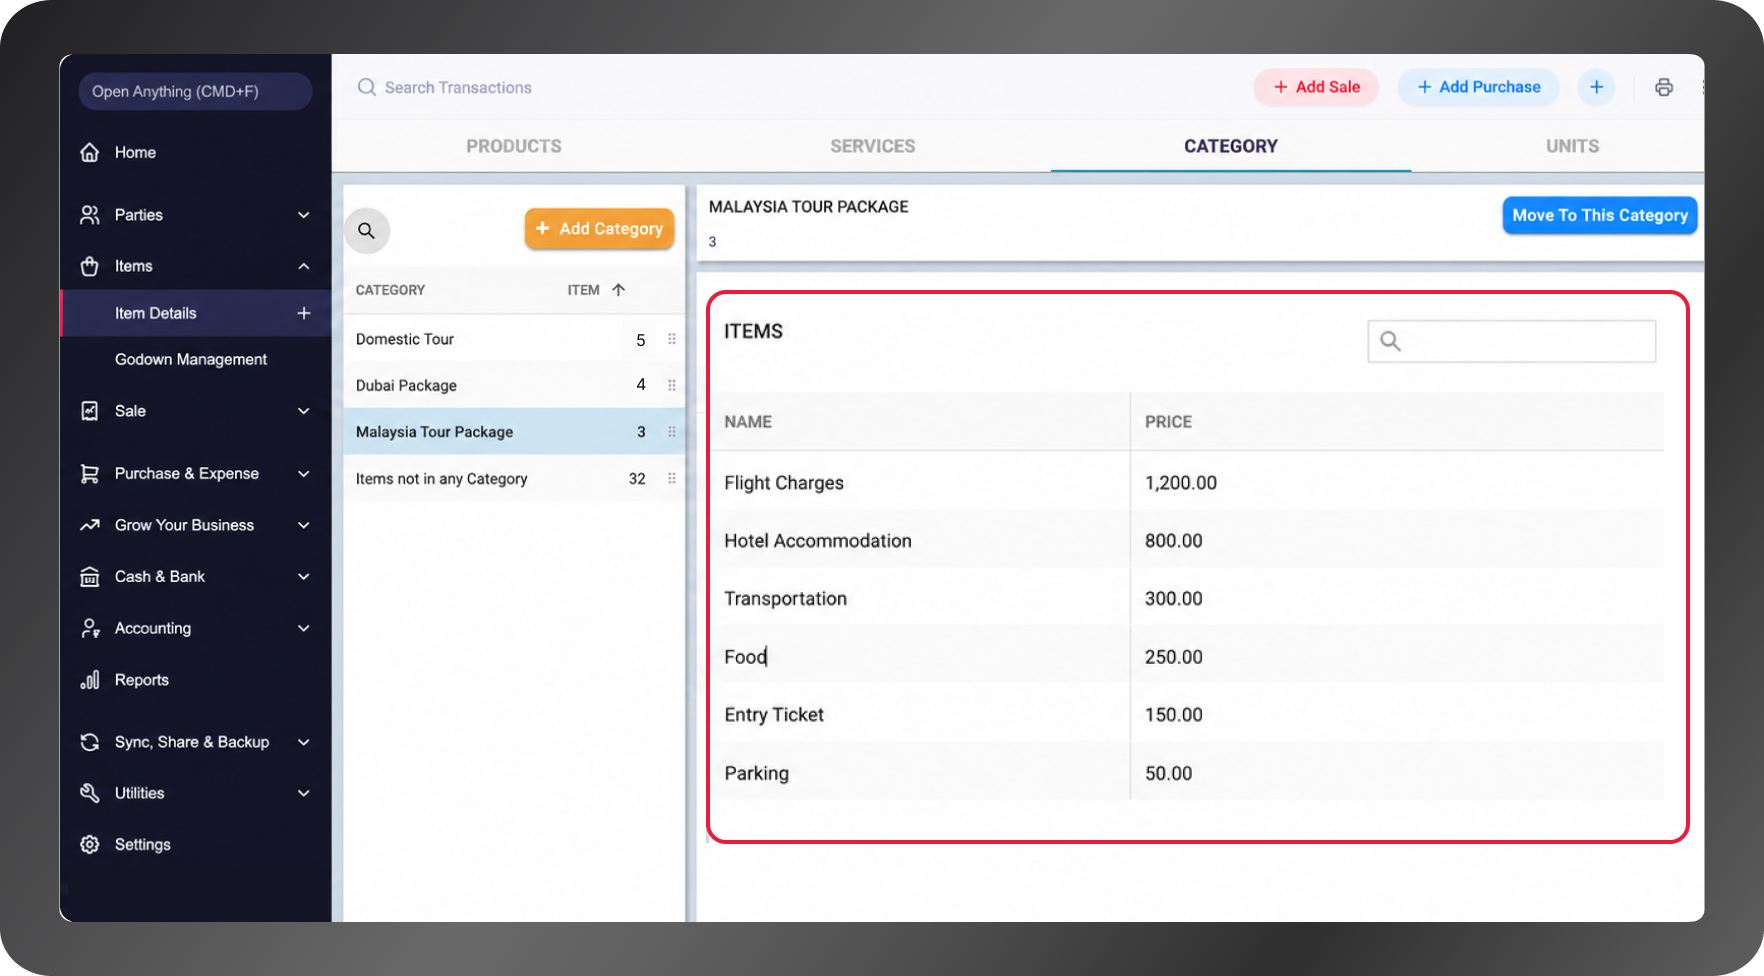Viewport: 1764px width, 976px height.
Task: Click the Items bag icon
Action: pyautogui.click(x=90, y=266)
